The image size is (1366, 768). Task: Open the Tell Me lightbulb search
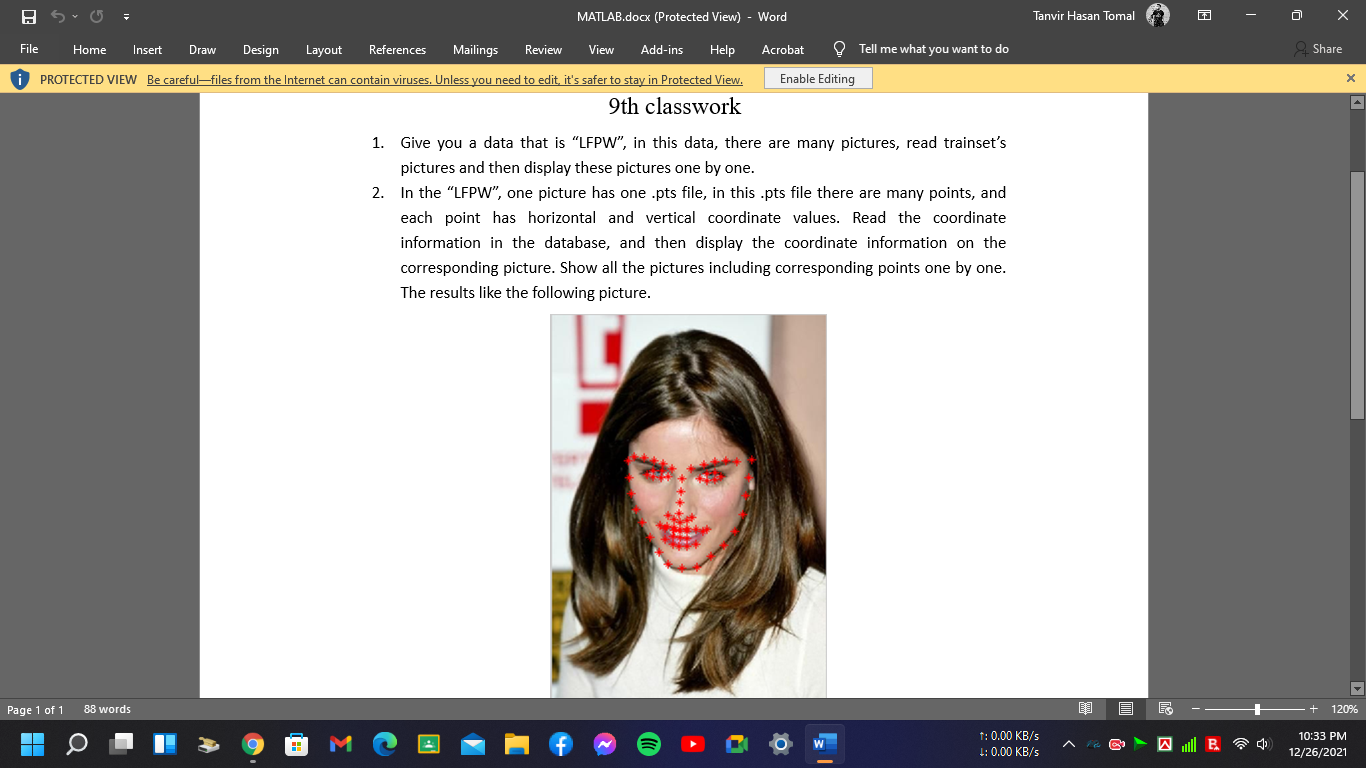[x=839, y=48]
